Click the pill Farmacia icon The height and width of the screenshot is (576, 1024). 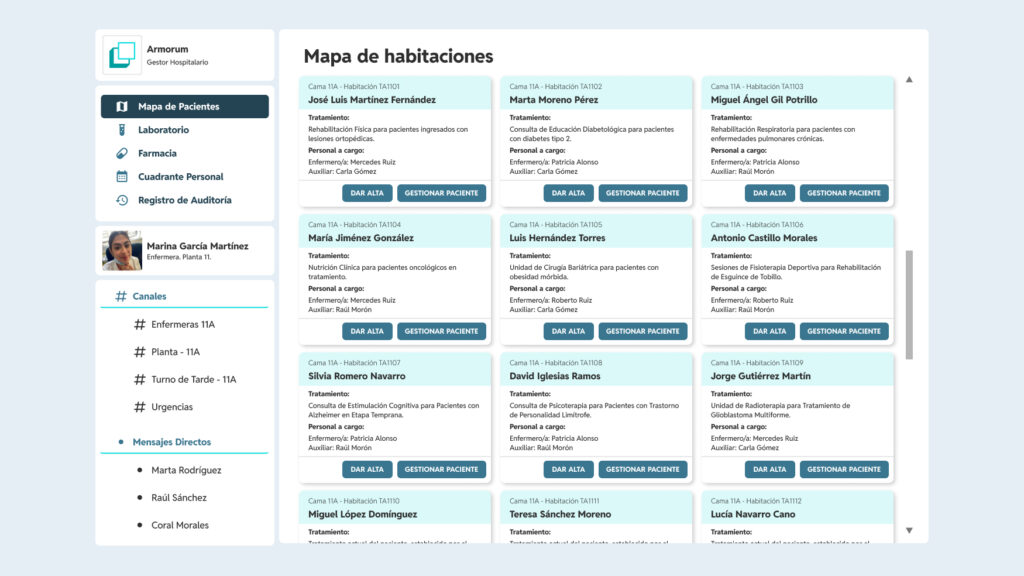pos(122,153)
